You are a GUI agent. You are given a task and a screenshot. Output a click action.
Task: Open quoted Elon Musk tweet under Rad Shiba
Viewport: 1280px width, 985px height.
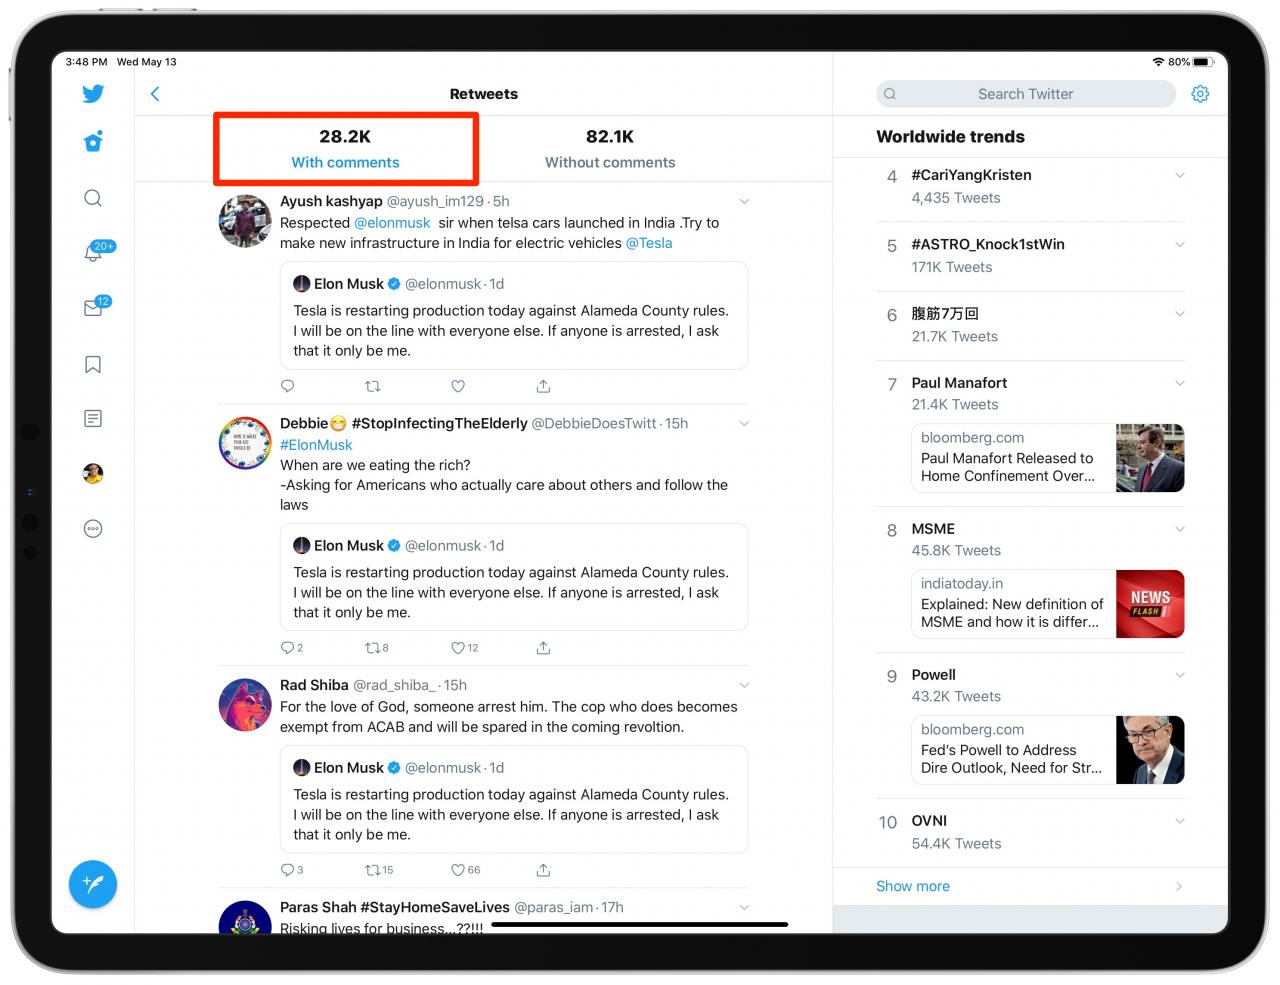(x=514, y=800)
